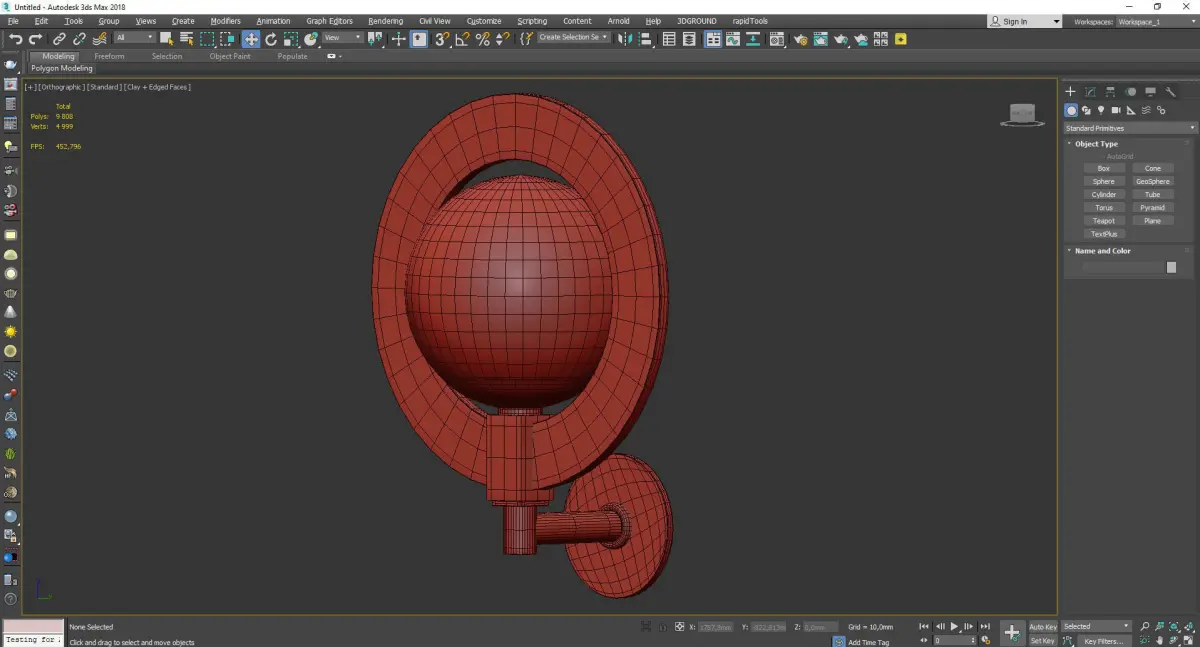Click the object color swatch
Viewport: 1200px width, 647px height.
(x=1171, y=267)
